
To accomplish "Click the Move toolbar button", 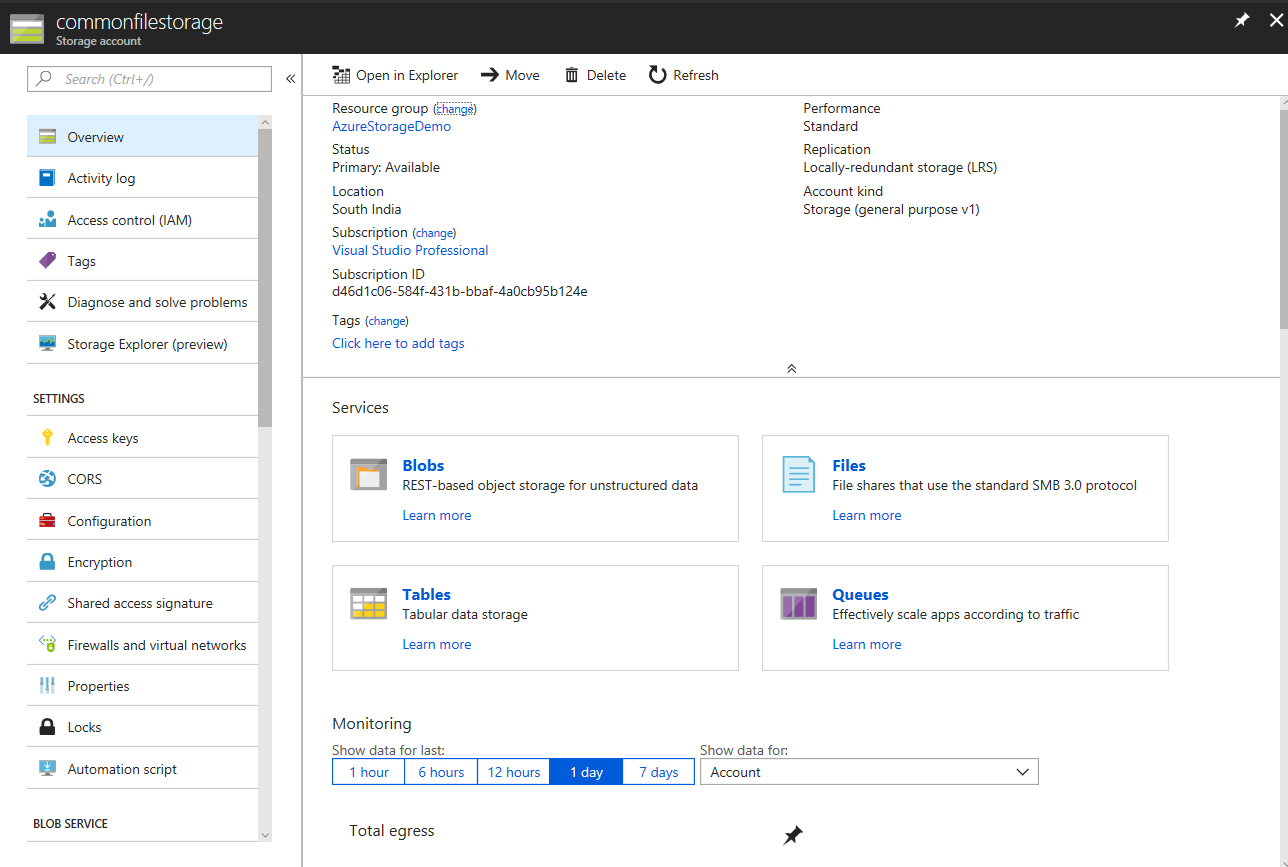I will [x=510, y=75].
